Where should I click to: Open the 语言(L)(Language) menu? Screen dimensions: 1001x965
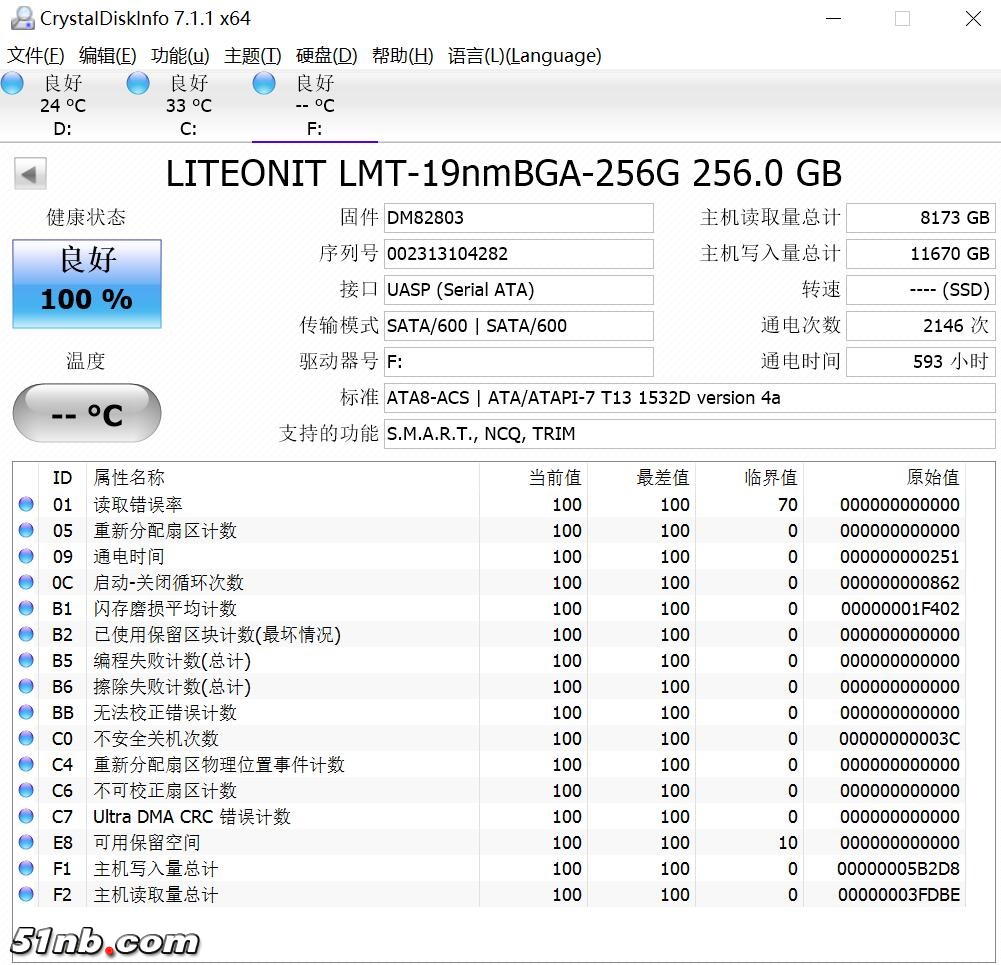(x=525, y=56)
